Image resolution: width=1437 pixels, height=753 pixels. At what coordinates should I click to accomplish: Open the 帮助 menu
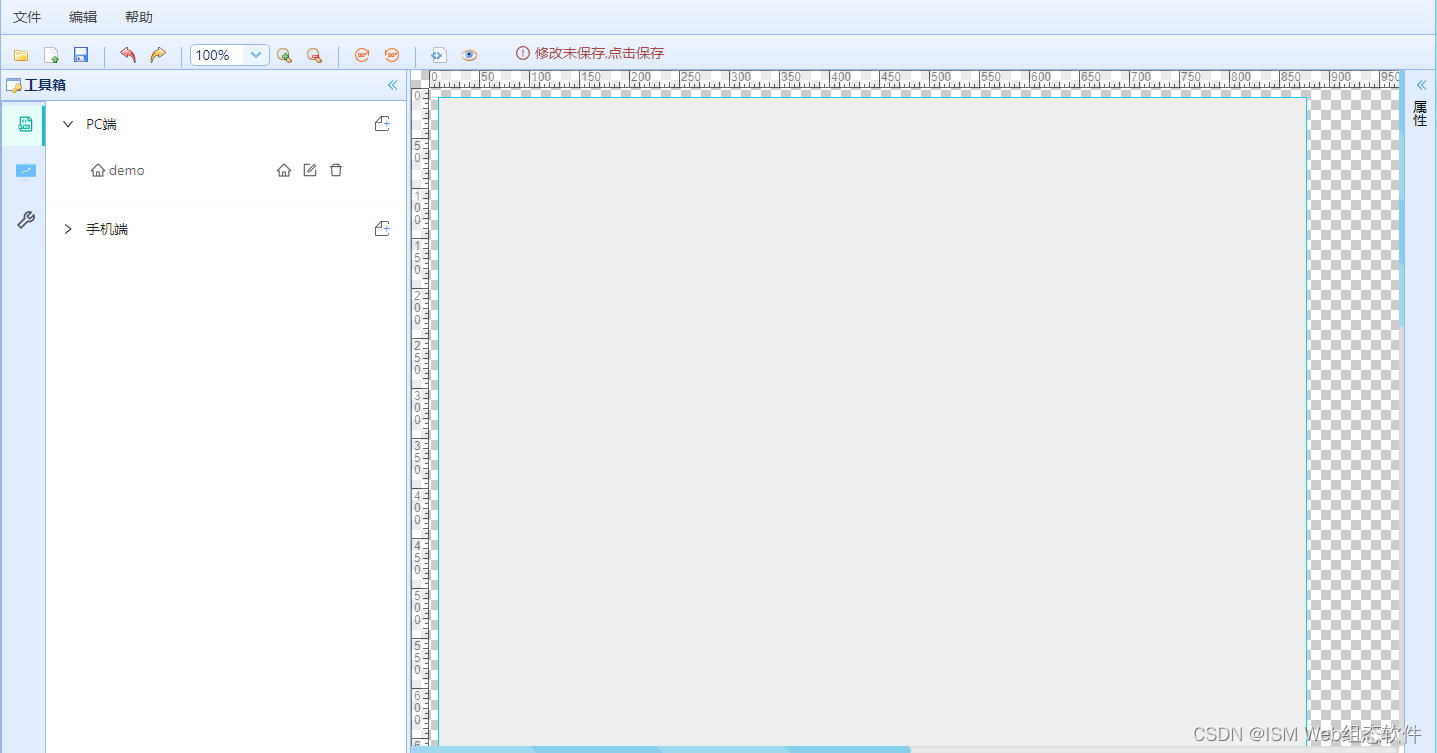coord(139,17)
